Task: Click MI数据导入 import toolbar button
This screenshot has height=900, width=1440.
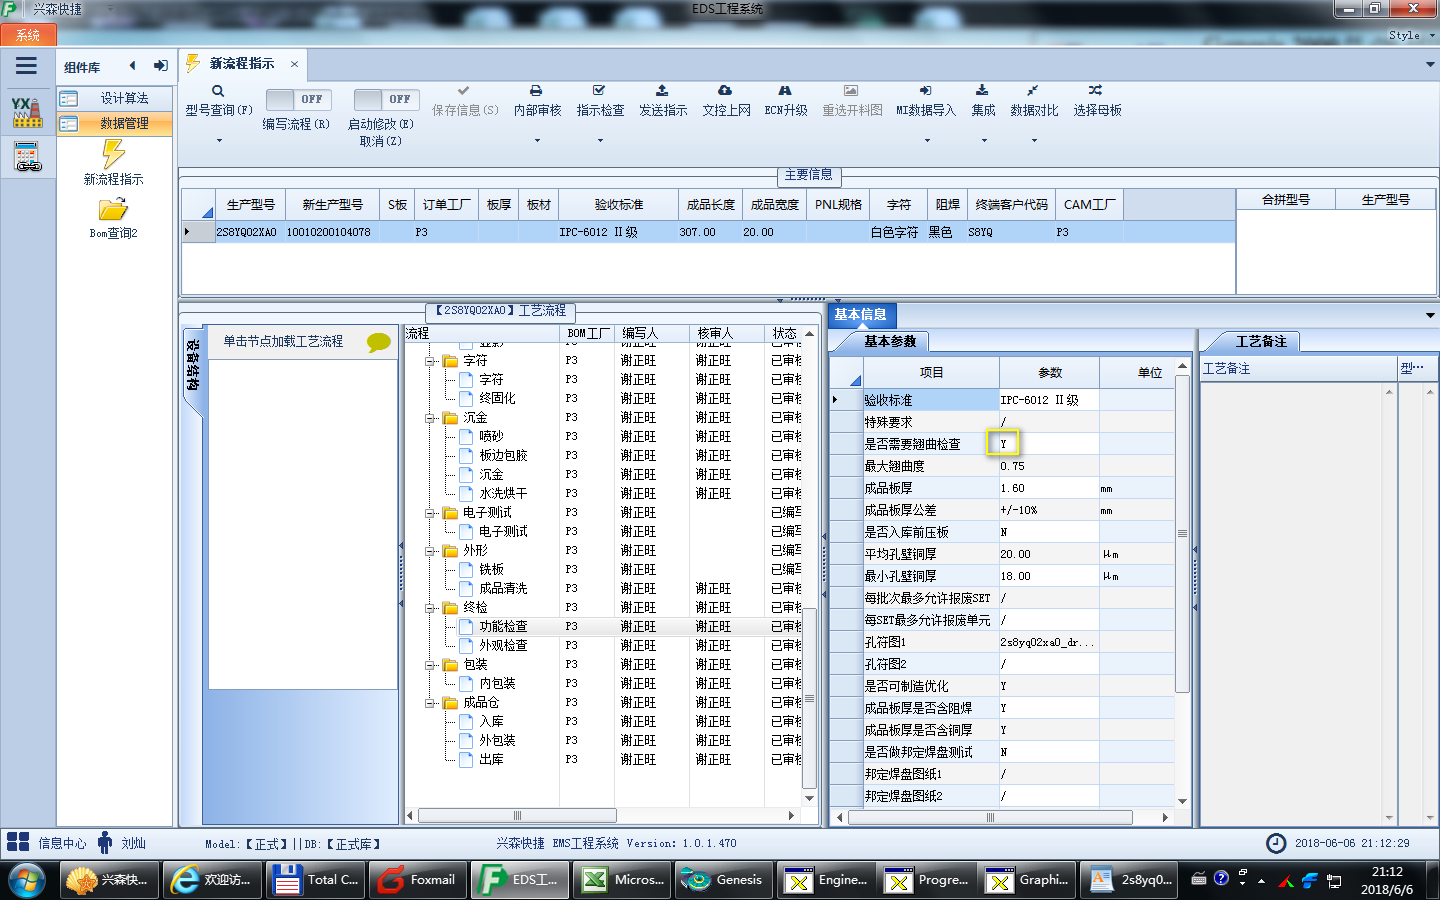Action: coord(926,101)
